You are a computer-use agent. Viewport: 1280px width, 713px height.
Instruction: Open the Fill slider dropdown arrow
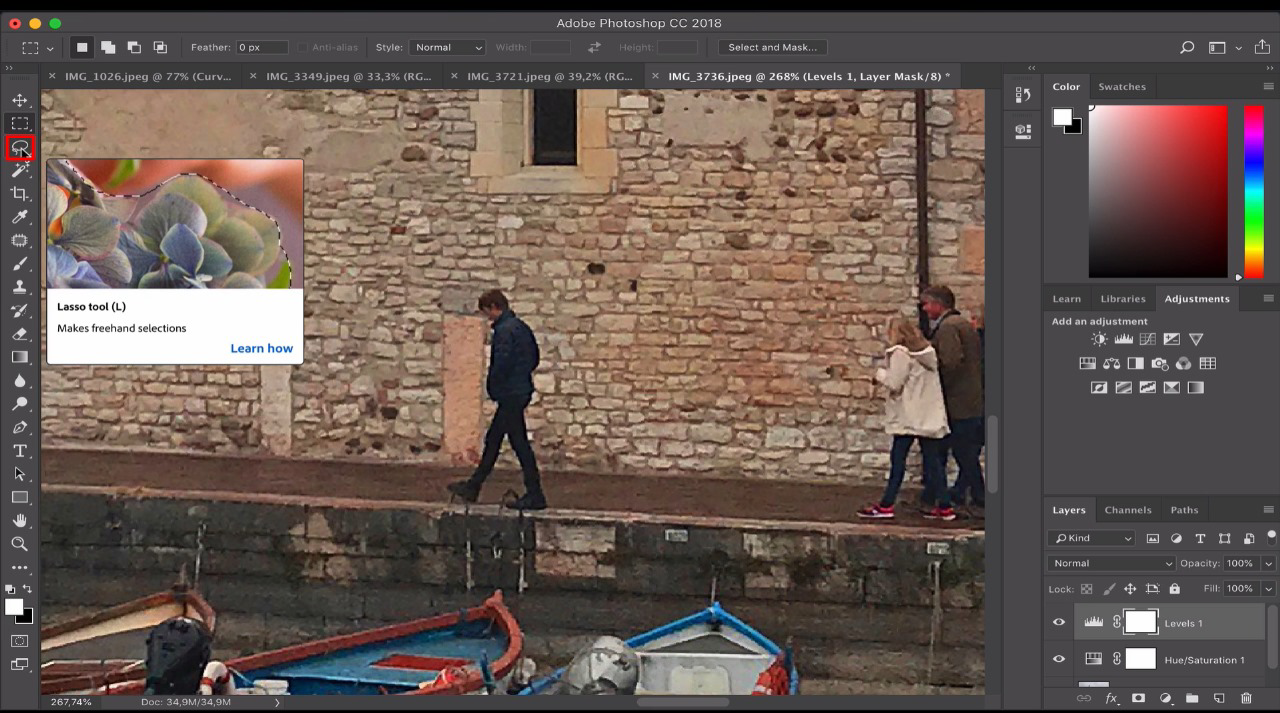pos(1268,589)
